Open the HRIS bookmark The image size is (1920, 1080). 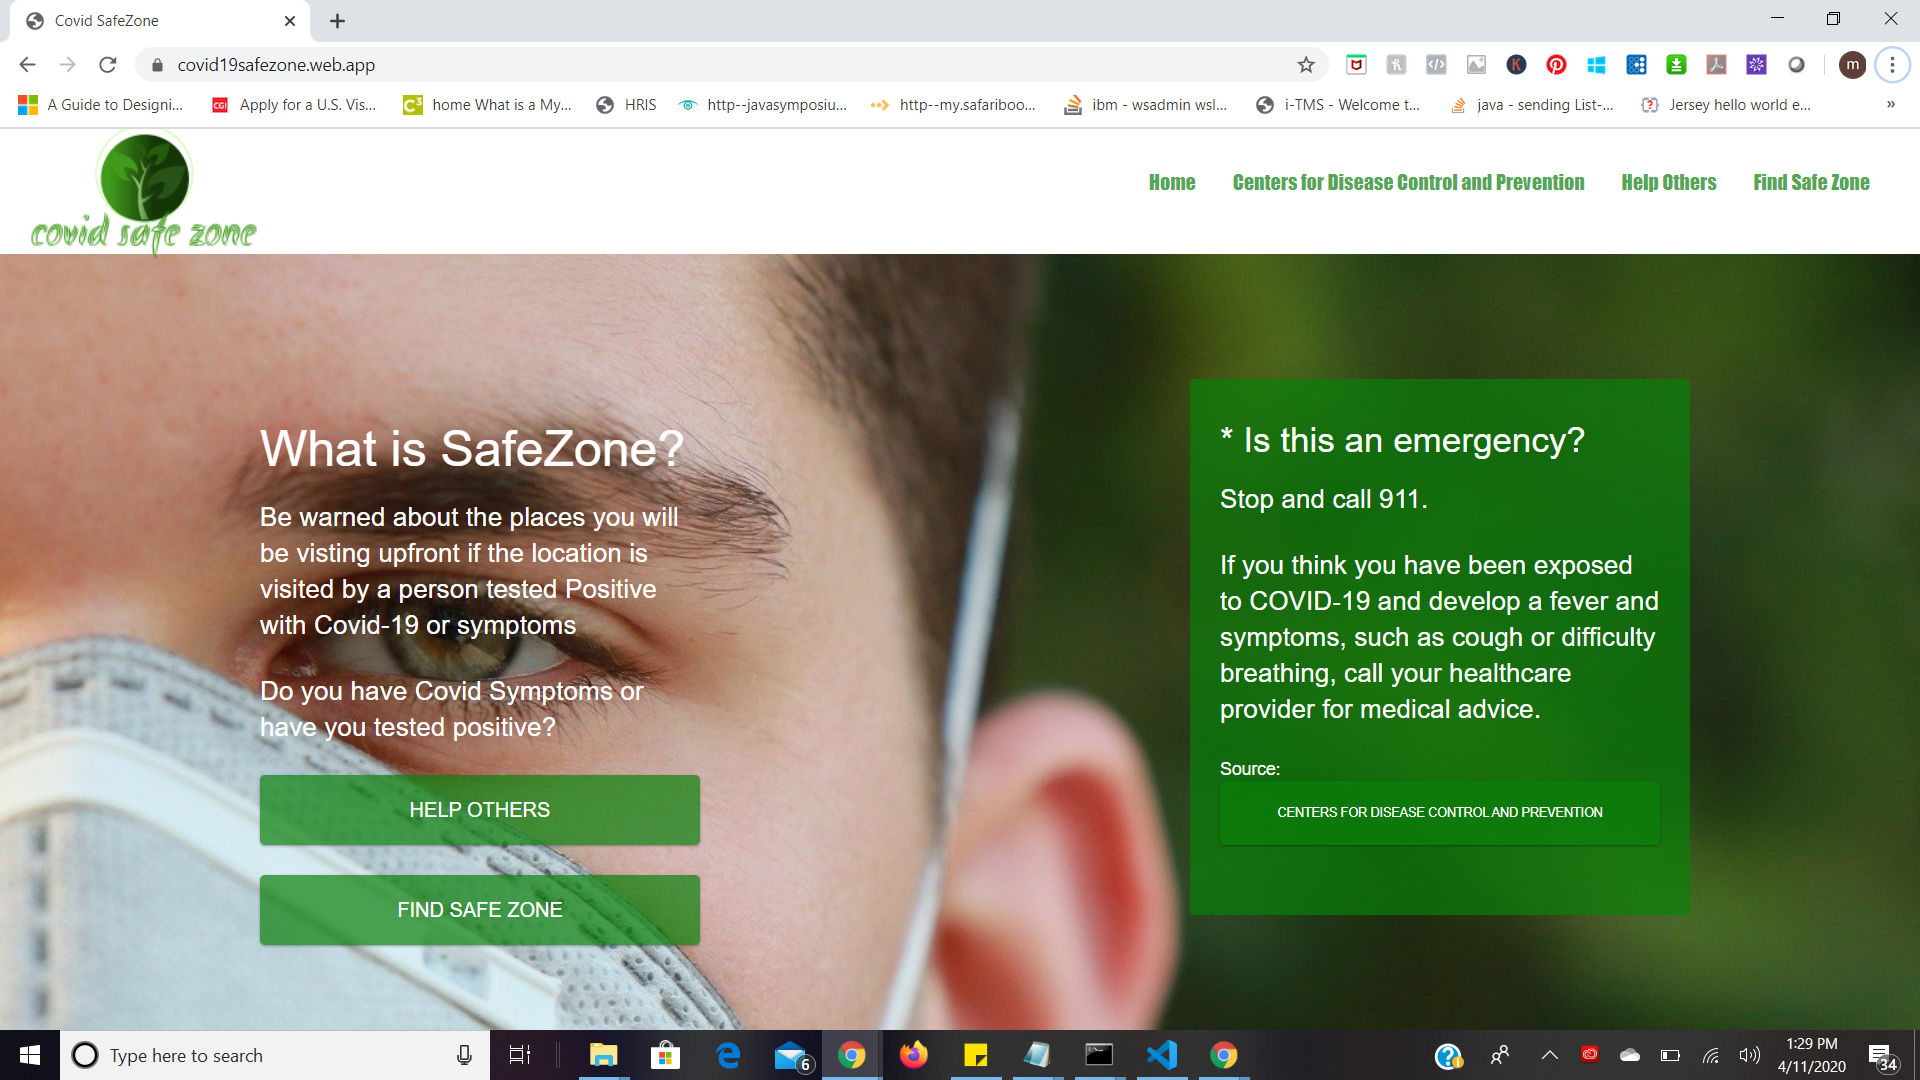[x=627, y=105]
